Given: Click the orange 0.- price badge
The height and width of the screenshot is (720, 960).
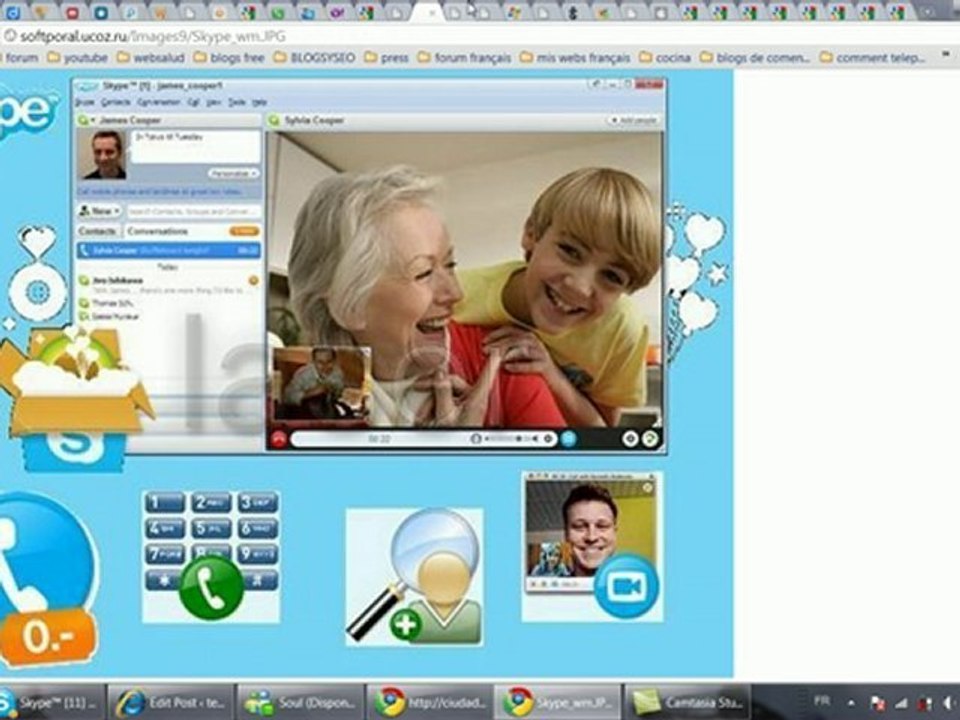Looking at the screenshot, I should click(x=48, y=637).
